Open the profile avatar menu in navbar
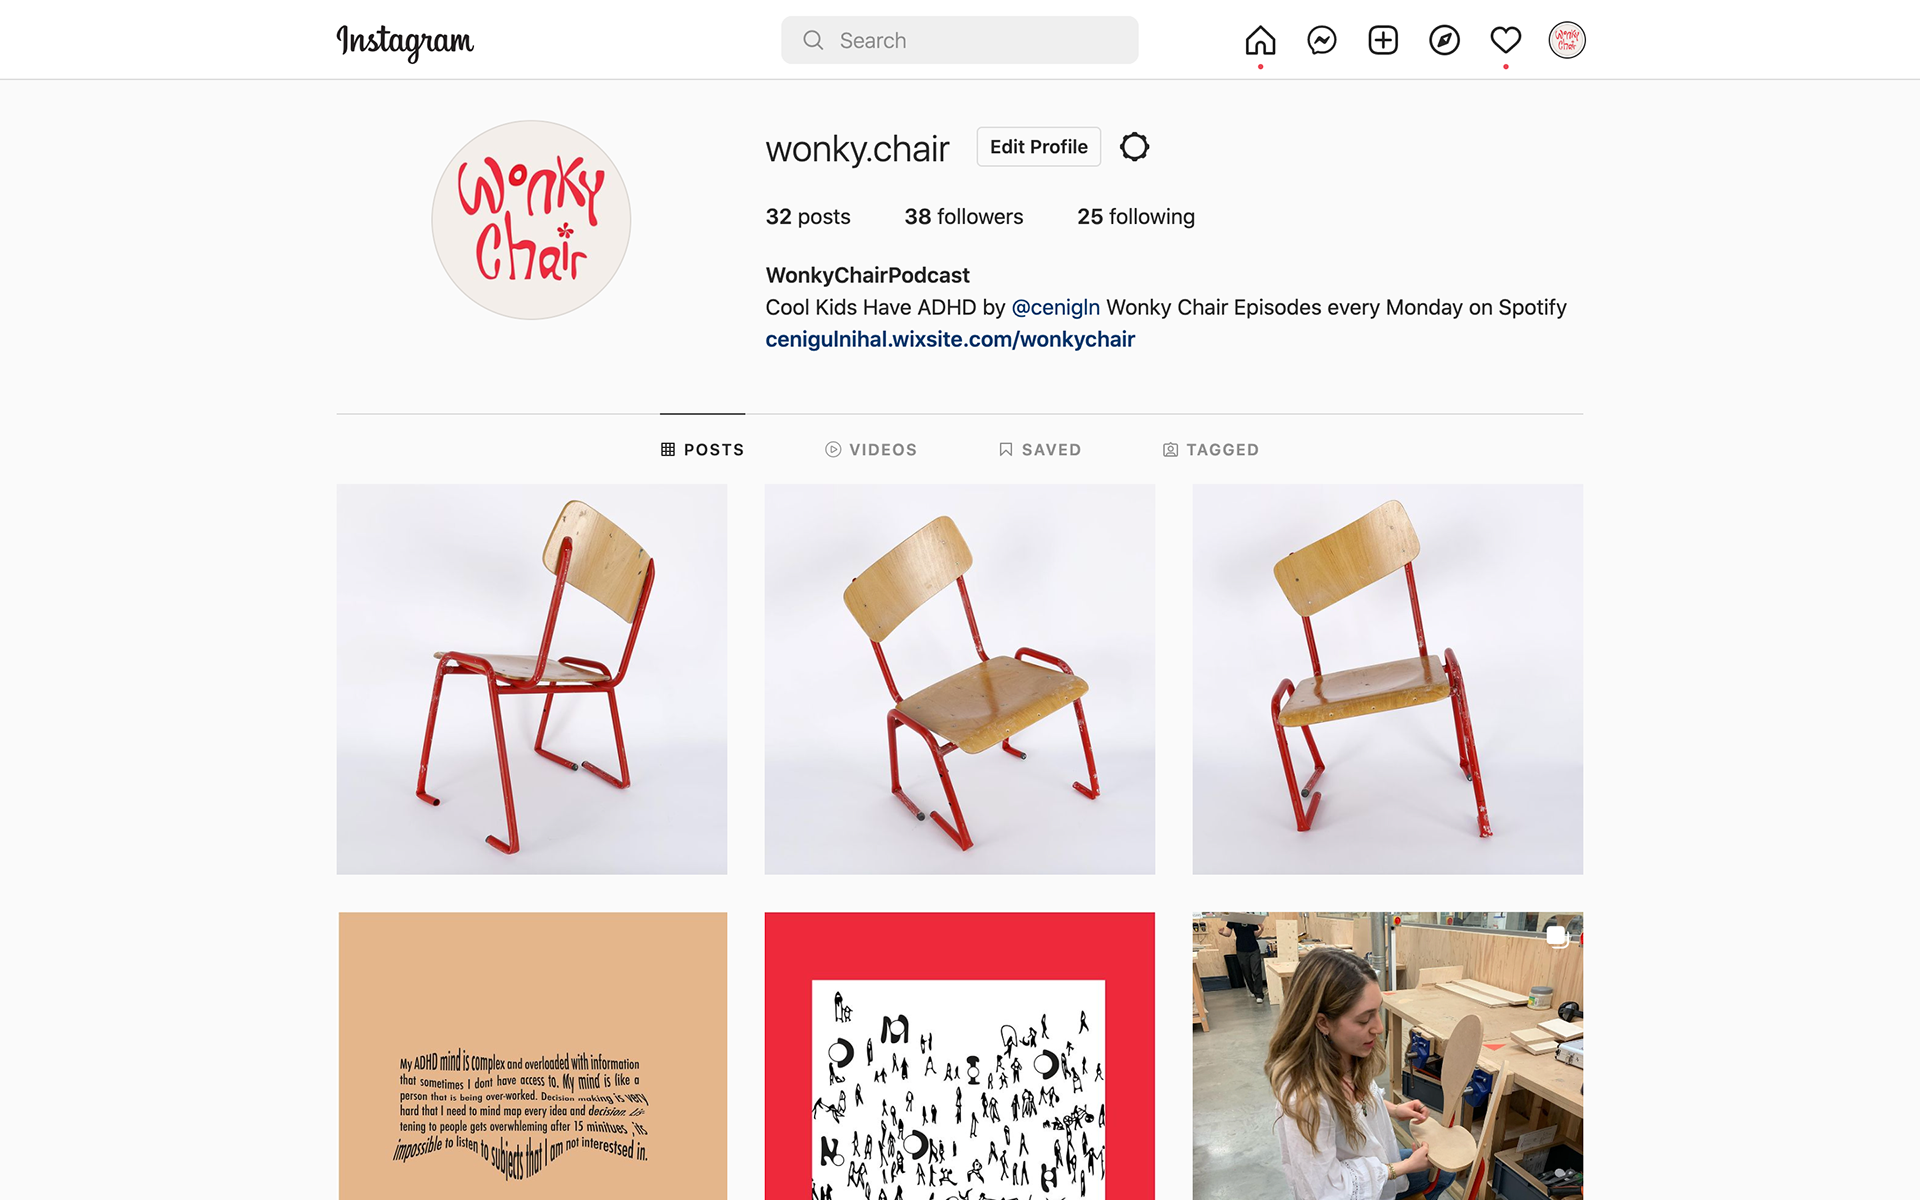 [x=1567, y=40]
